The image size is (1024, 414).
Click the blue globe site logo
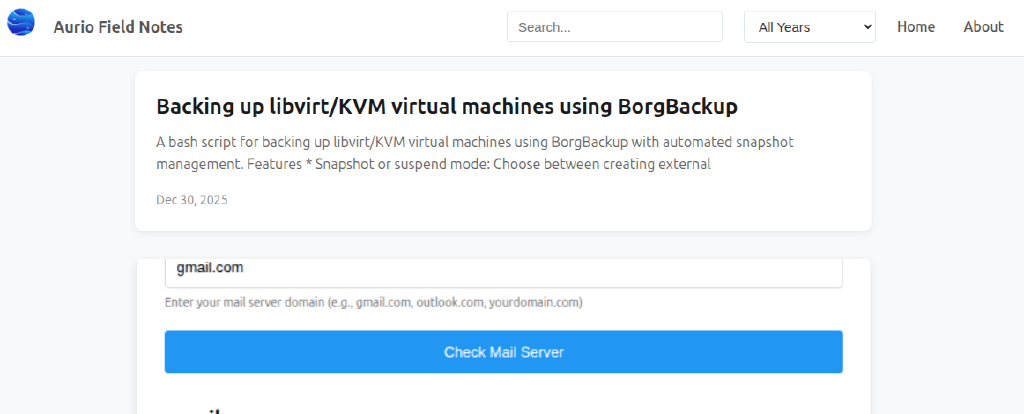[x=21, y=22]
